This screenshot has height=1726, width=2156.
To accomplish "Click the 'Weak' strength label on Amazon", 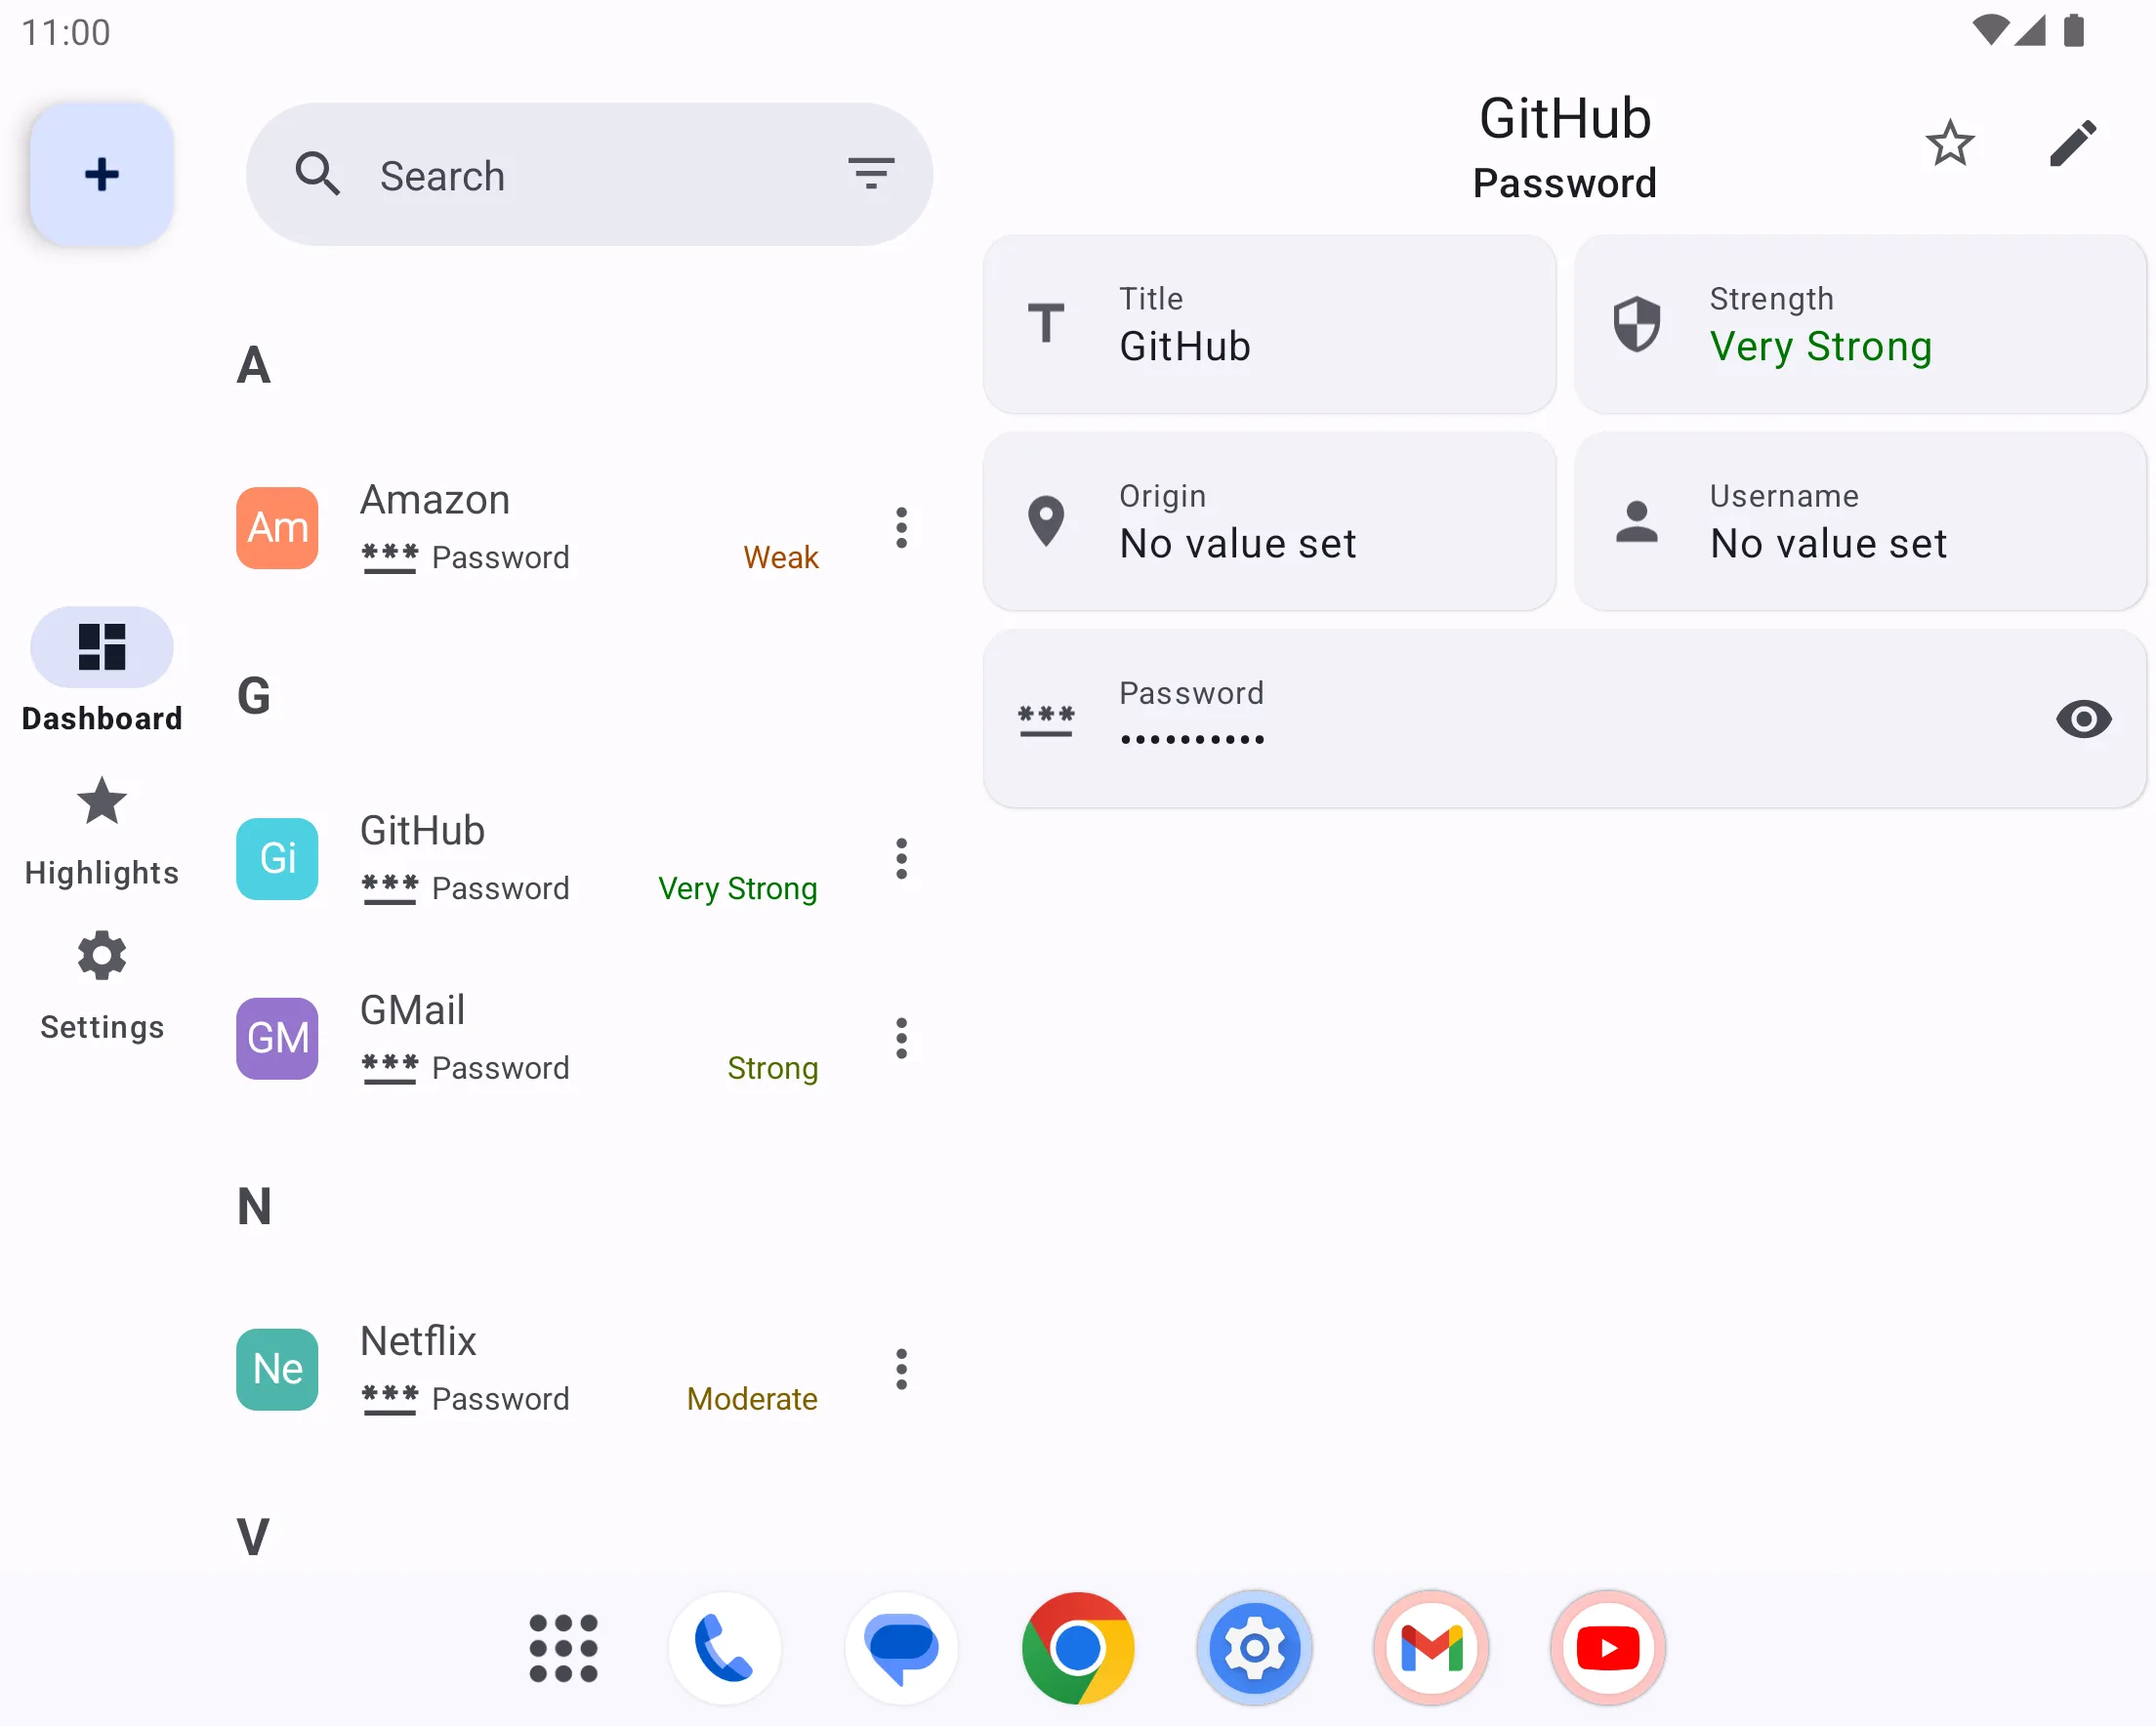I will [780, 557].
